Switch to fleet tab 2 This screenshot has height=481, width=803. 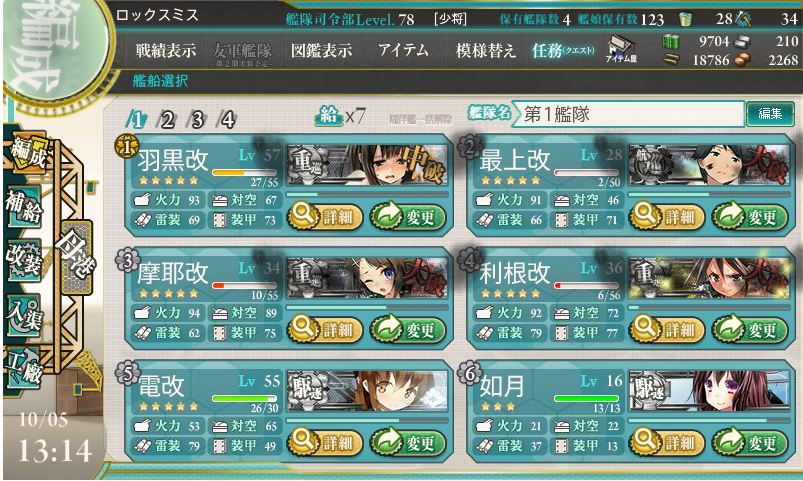[167, 120]
